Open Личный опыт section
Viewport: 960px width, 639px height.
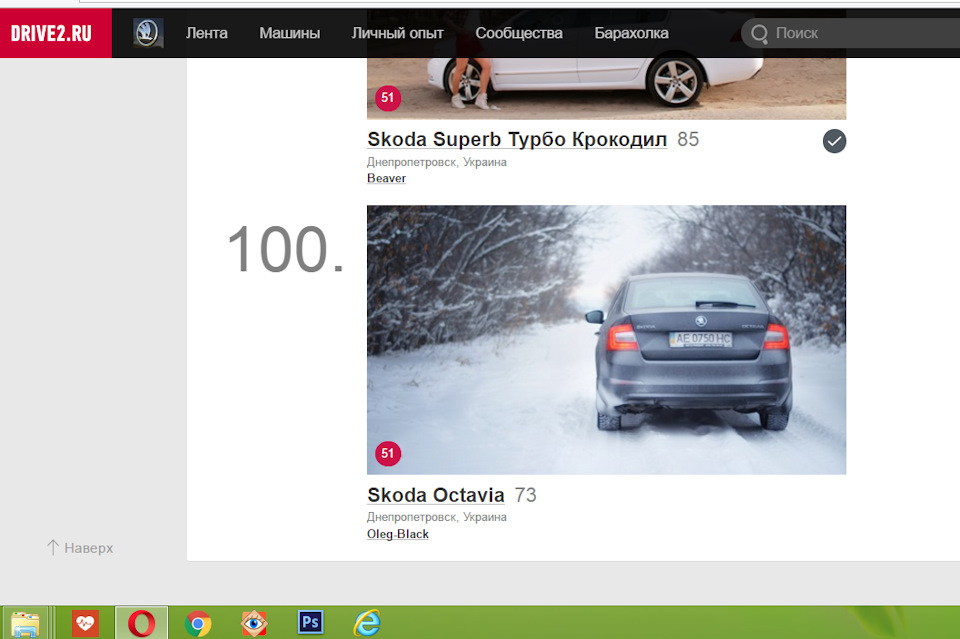click(x=397, y=33)
